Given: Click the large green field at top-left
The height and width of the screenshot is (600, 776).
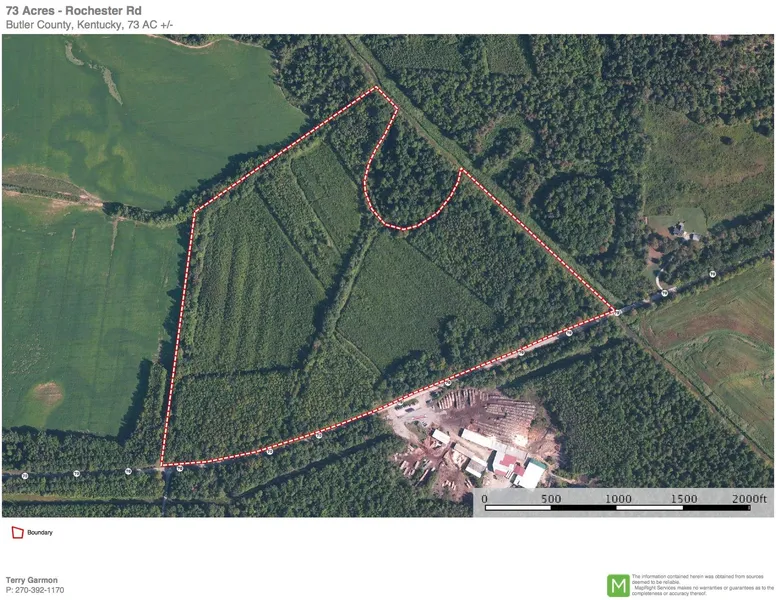Looking at the screenshot, I should [150, 110].
